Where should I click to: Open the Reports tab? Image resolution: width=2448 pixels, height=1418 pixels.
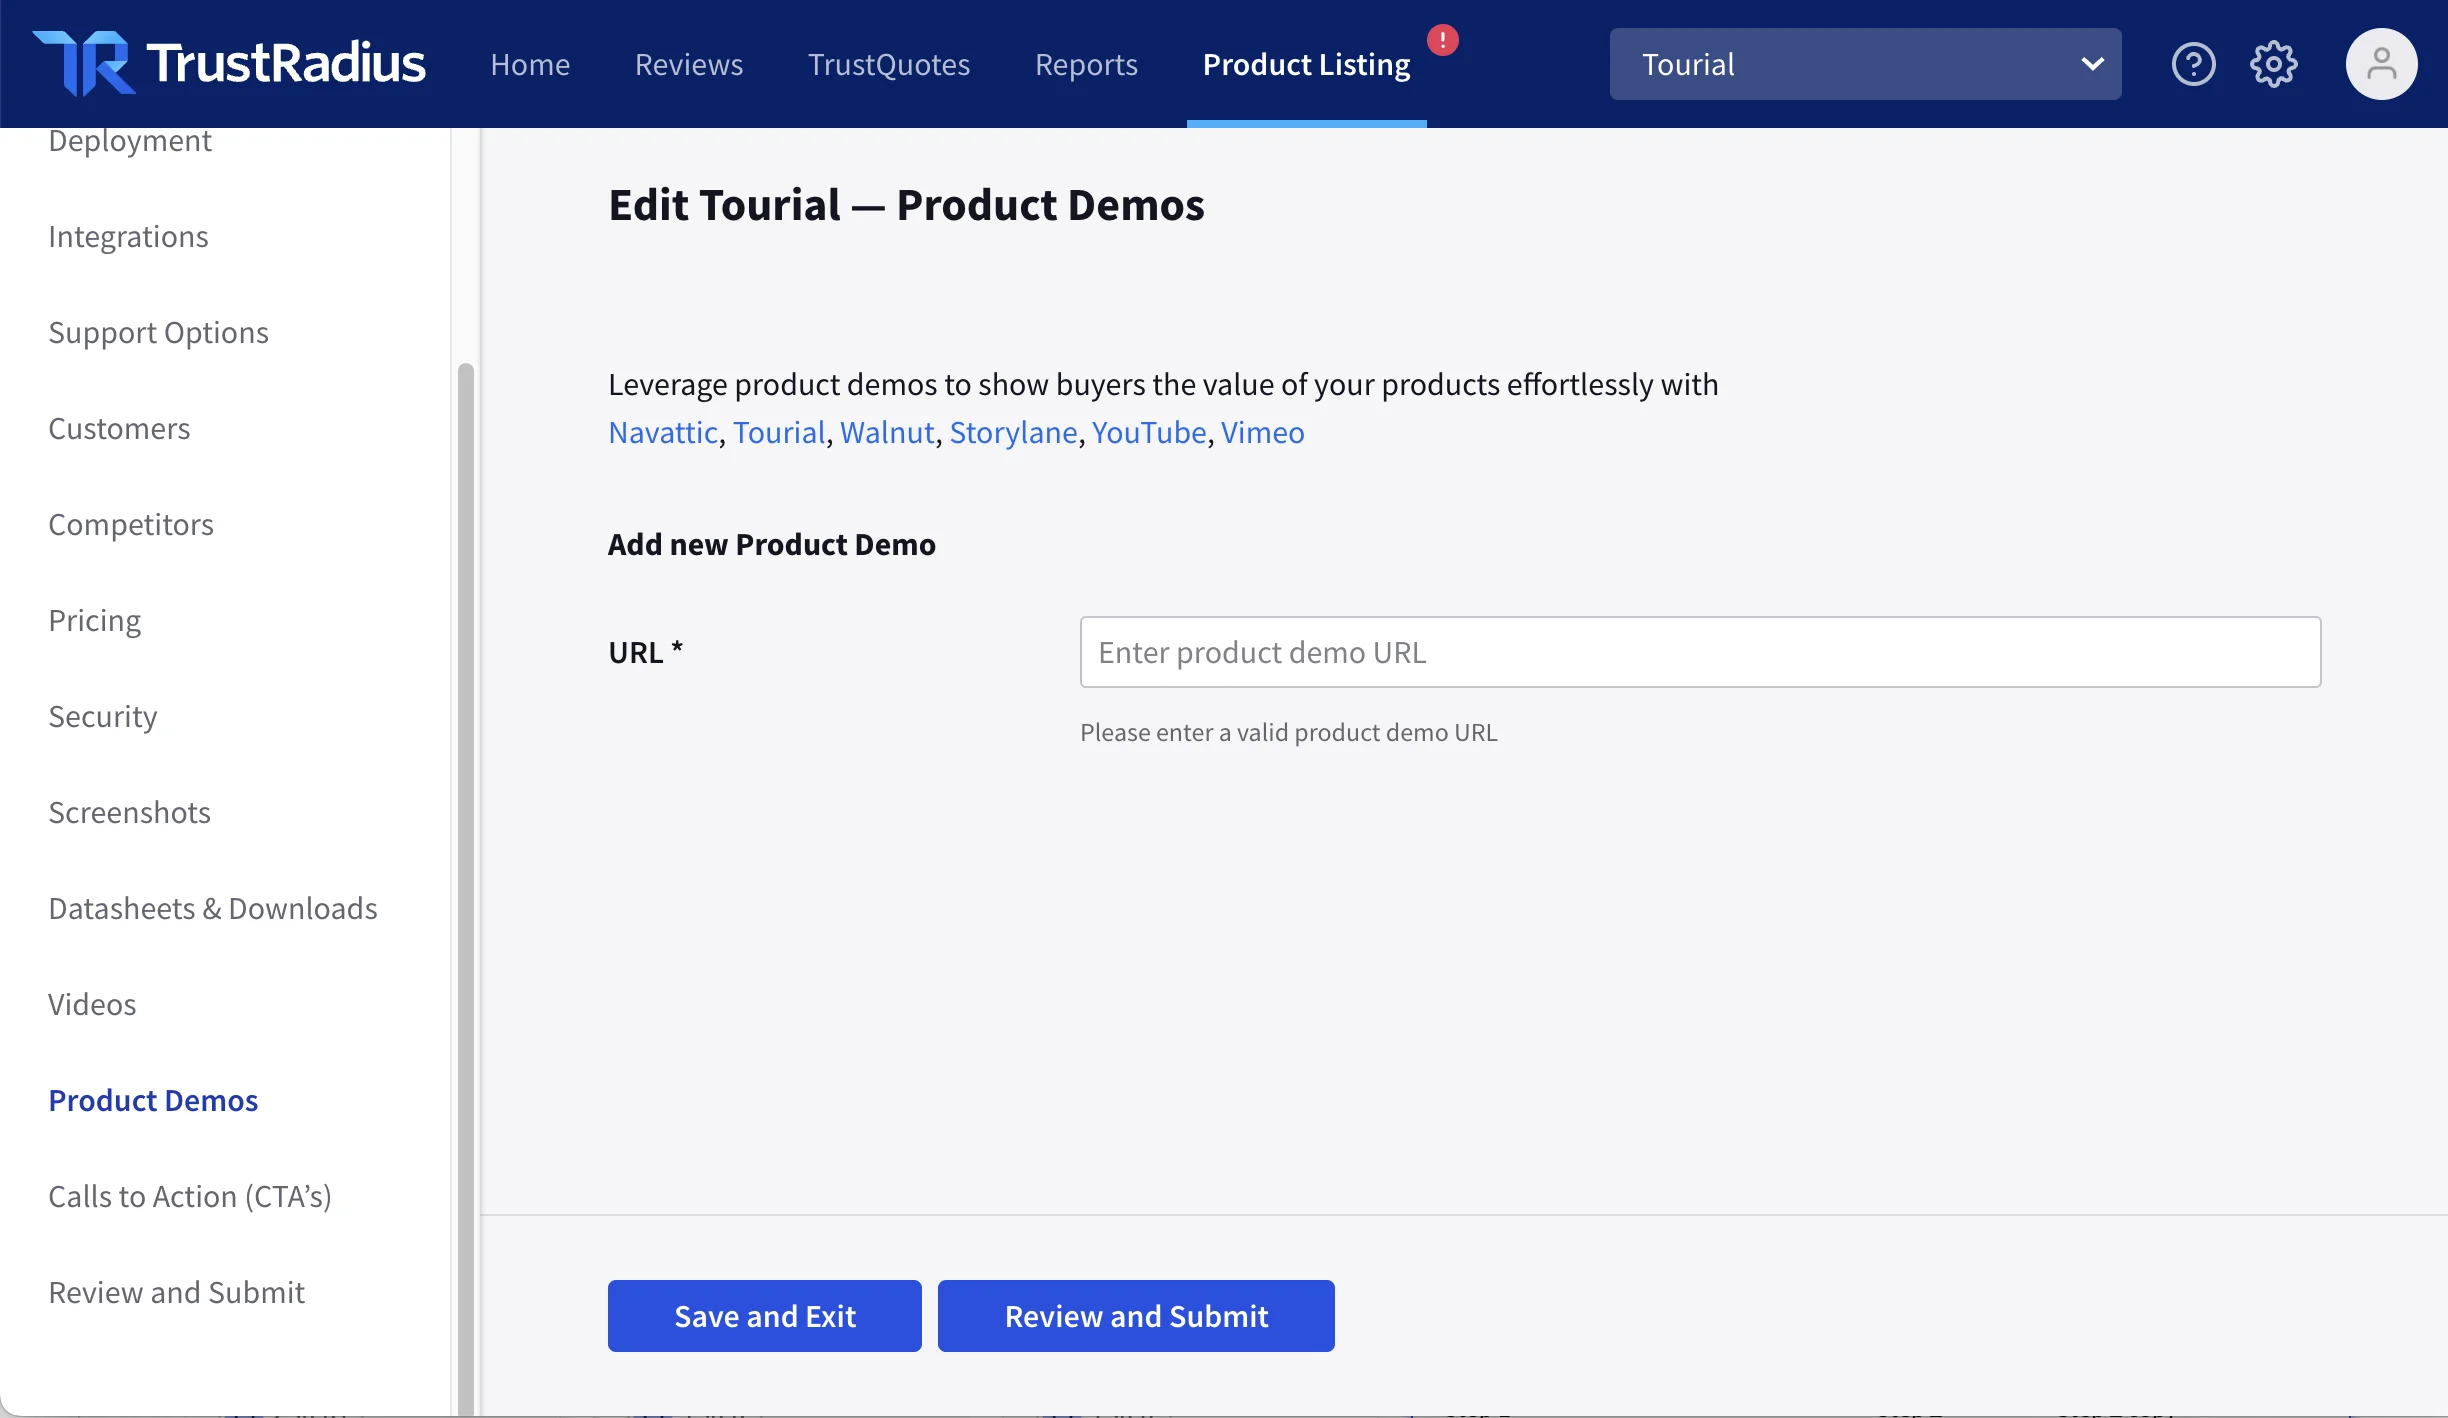tap(1086, 64)
